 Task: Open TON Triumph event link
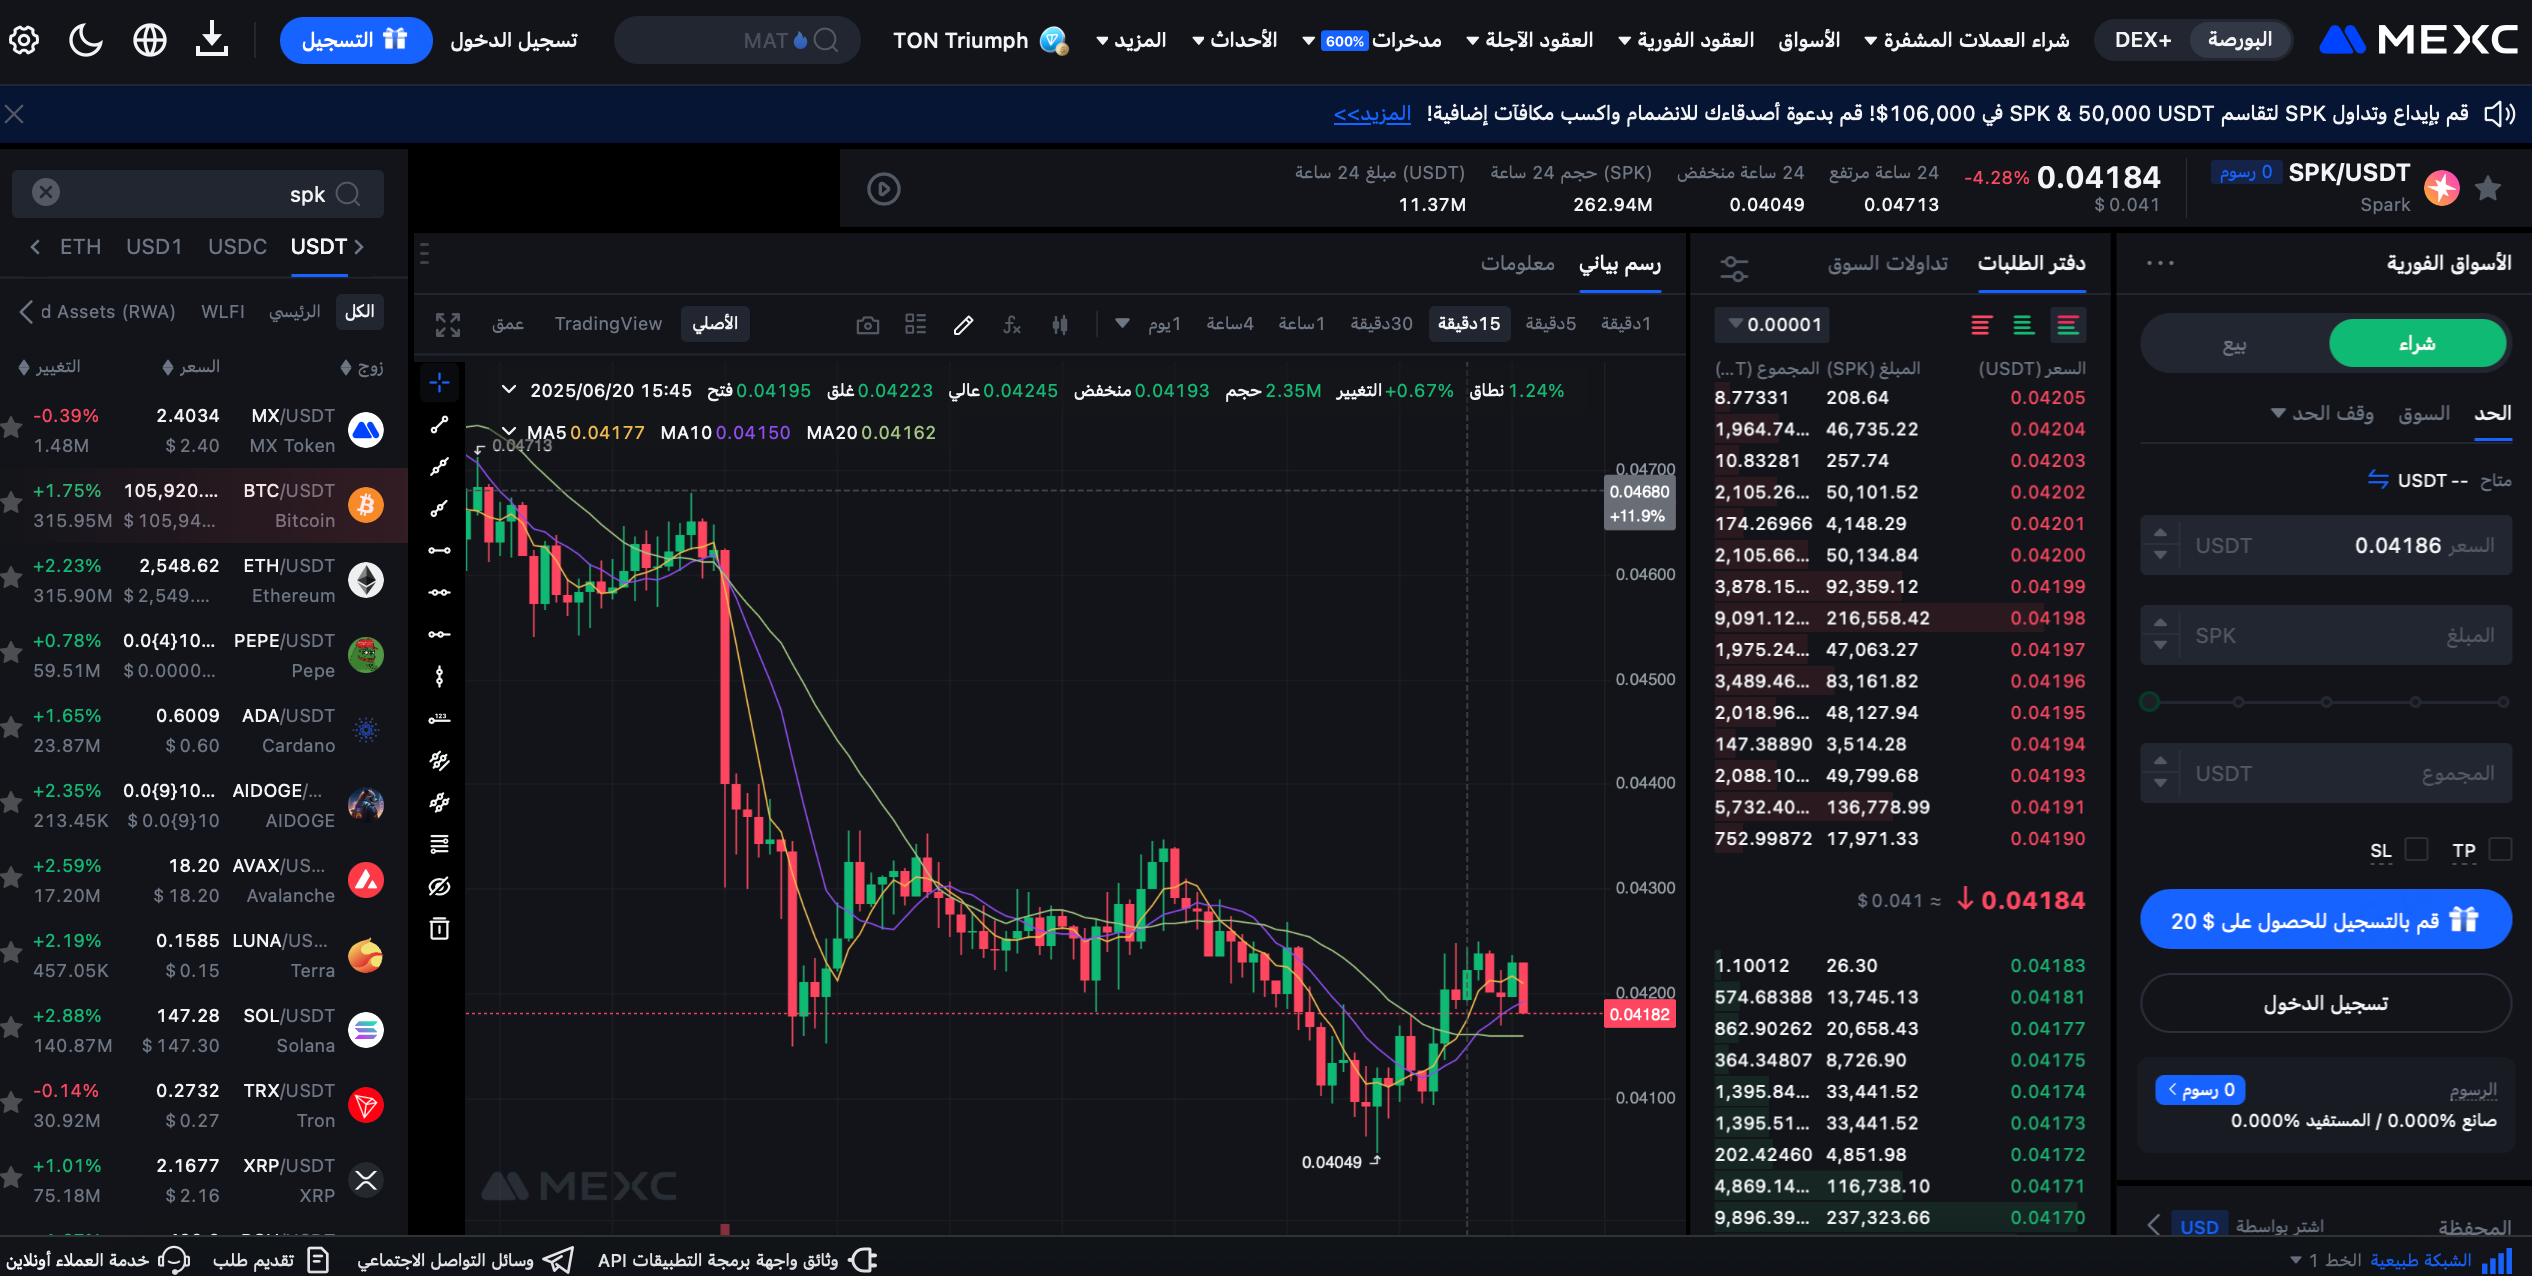coord(980,40)
